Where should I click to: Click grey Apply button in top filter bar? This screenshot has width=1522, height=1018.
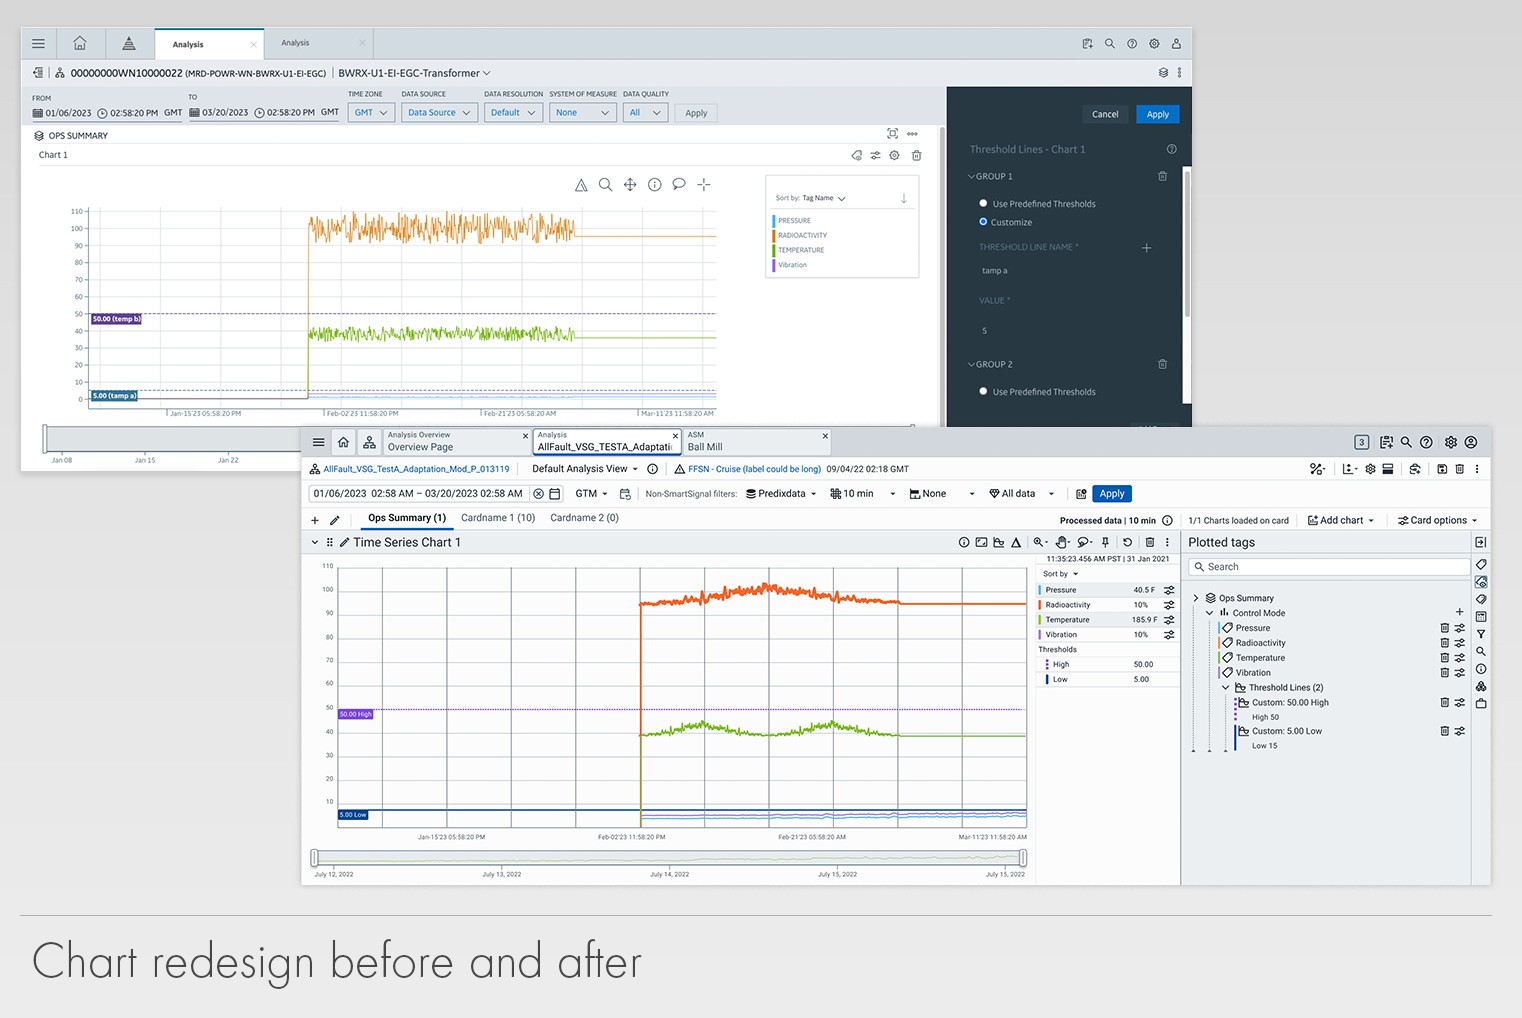(x=696, y=113)
